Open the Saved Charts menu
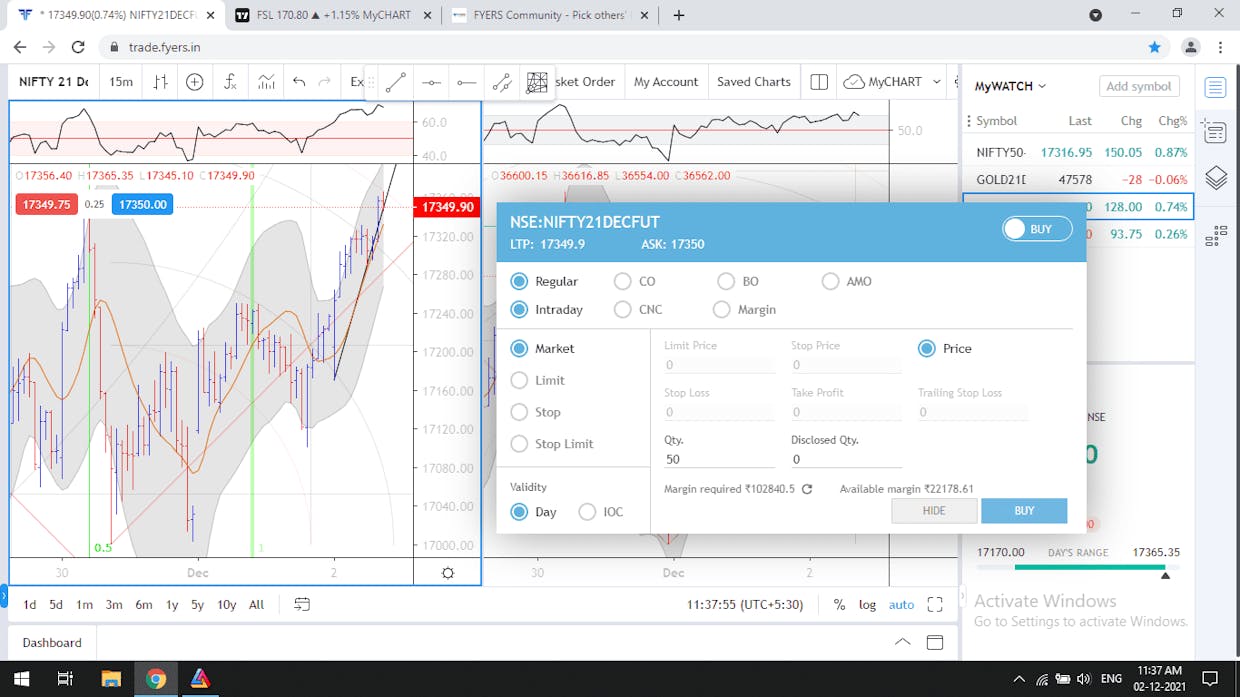Viewport: 1240px width, 697px height. click(754, 82)
